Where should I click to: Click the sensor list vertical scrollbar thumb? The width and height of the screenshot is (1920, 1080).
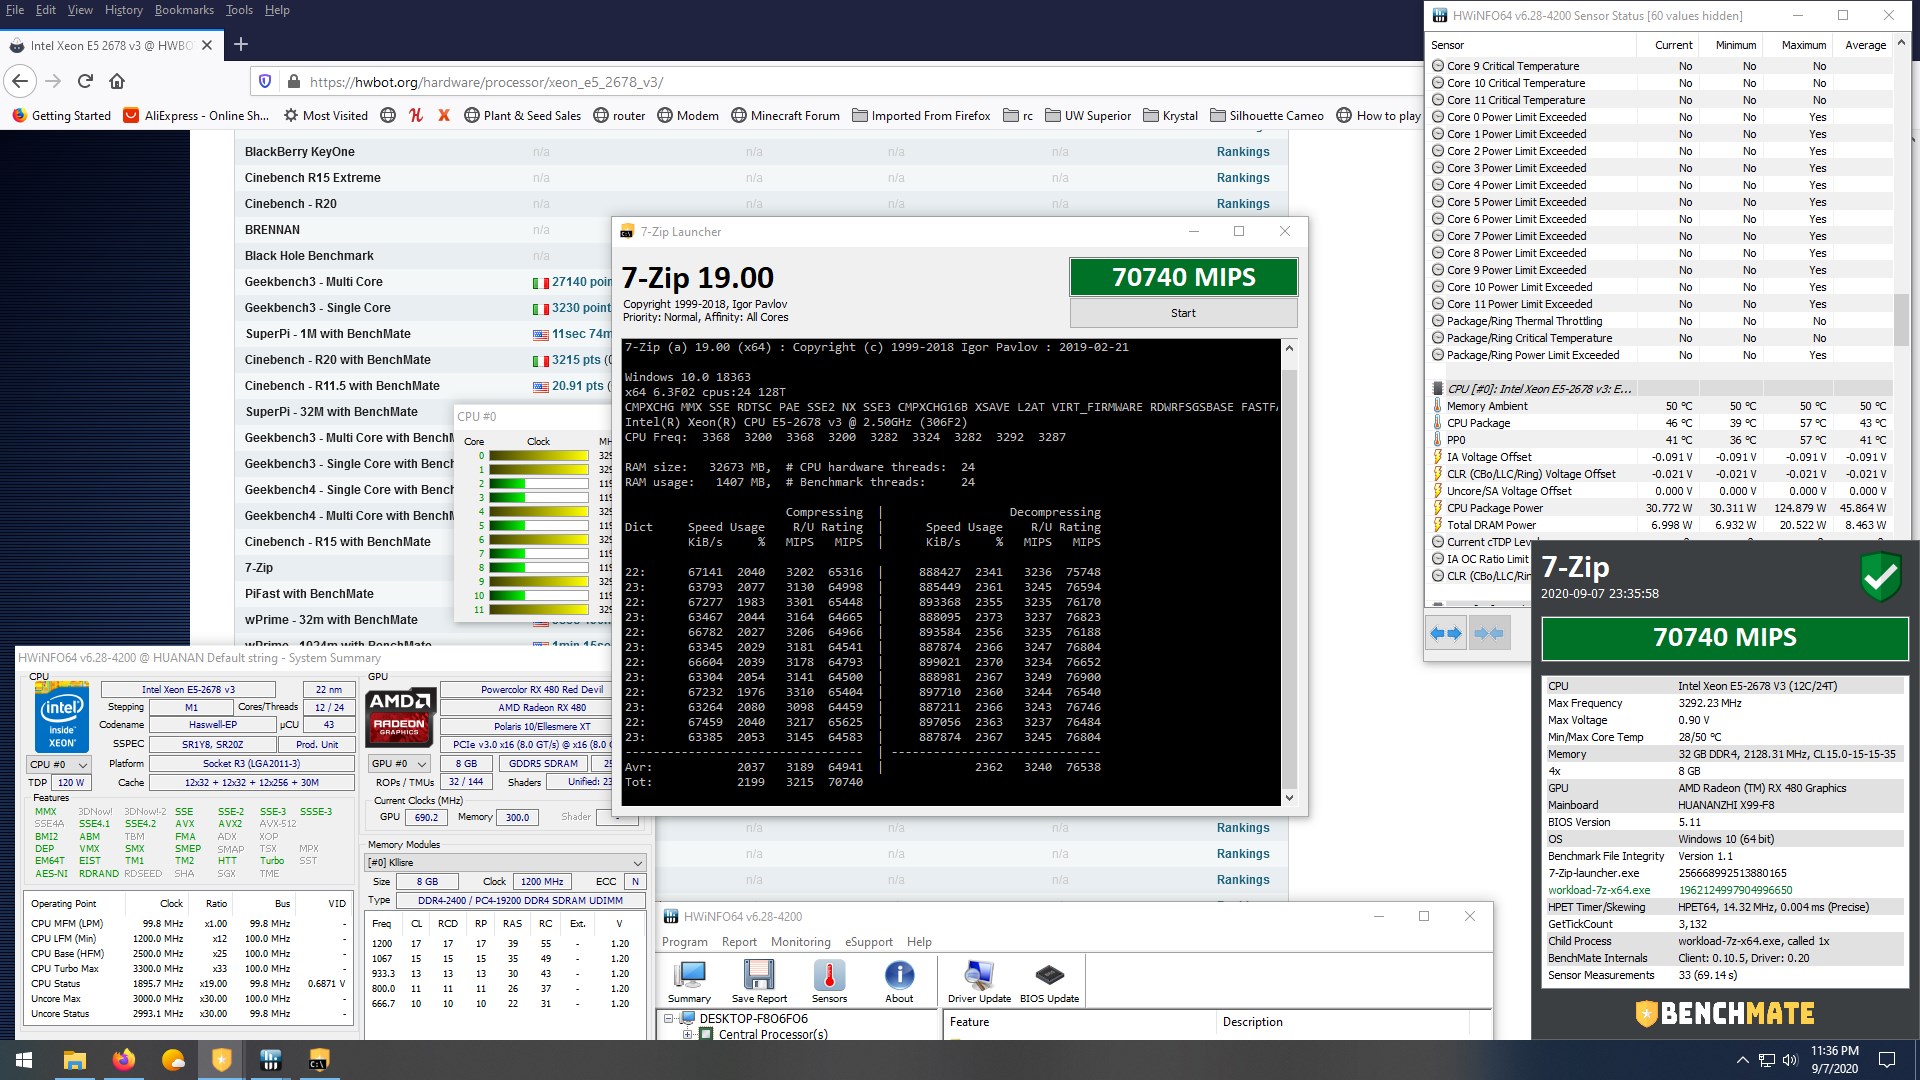tap(1901, 320)
